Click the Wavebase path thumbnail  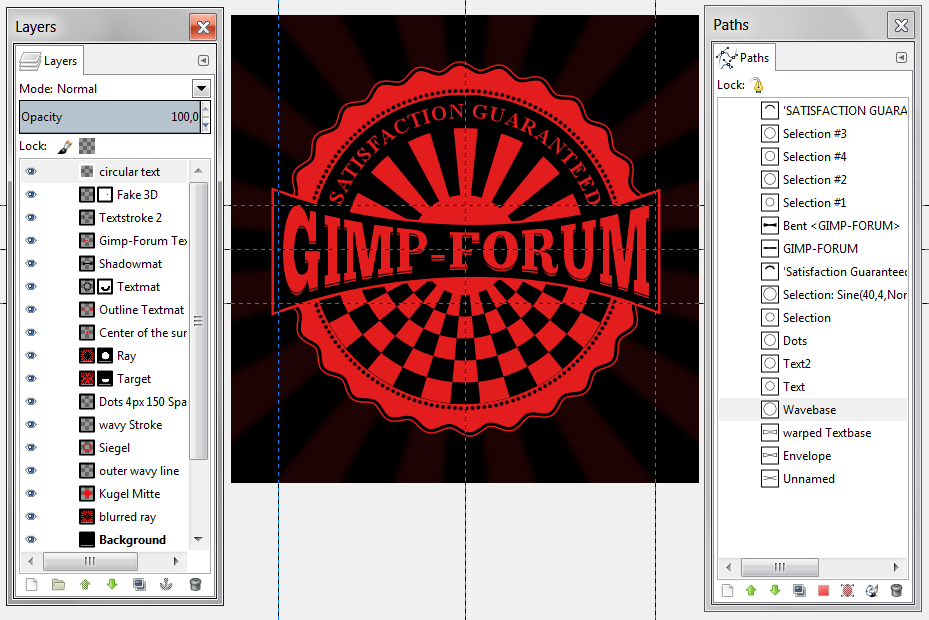coord(770,410)
